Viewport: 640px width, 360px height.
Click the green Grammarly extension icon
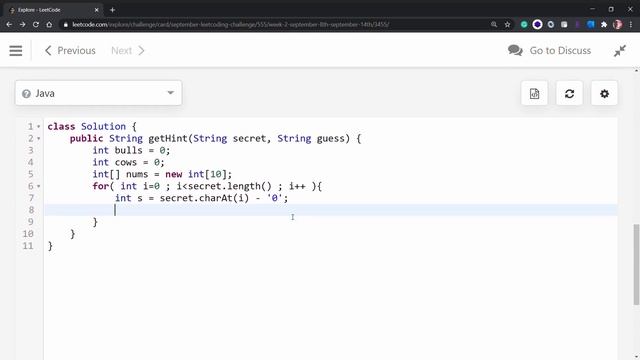tap(524, 24)
